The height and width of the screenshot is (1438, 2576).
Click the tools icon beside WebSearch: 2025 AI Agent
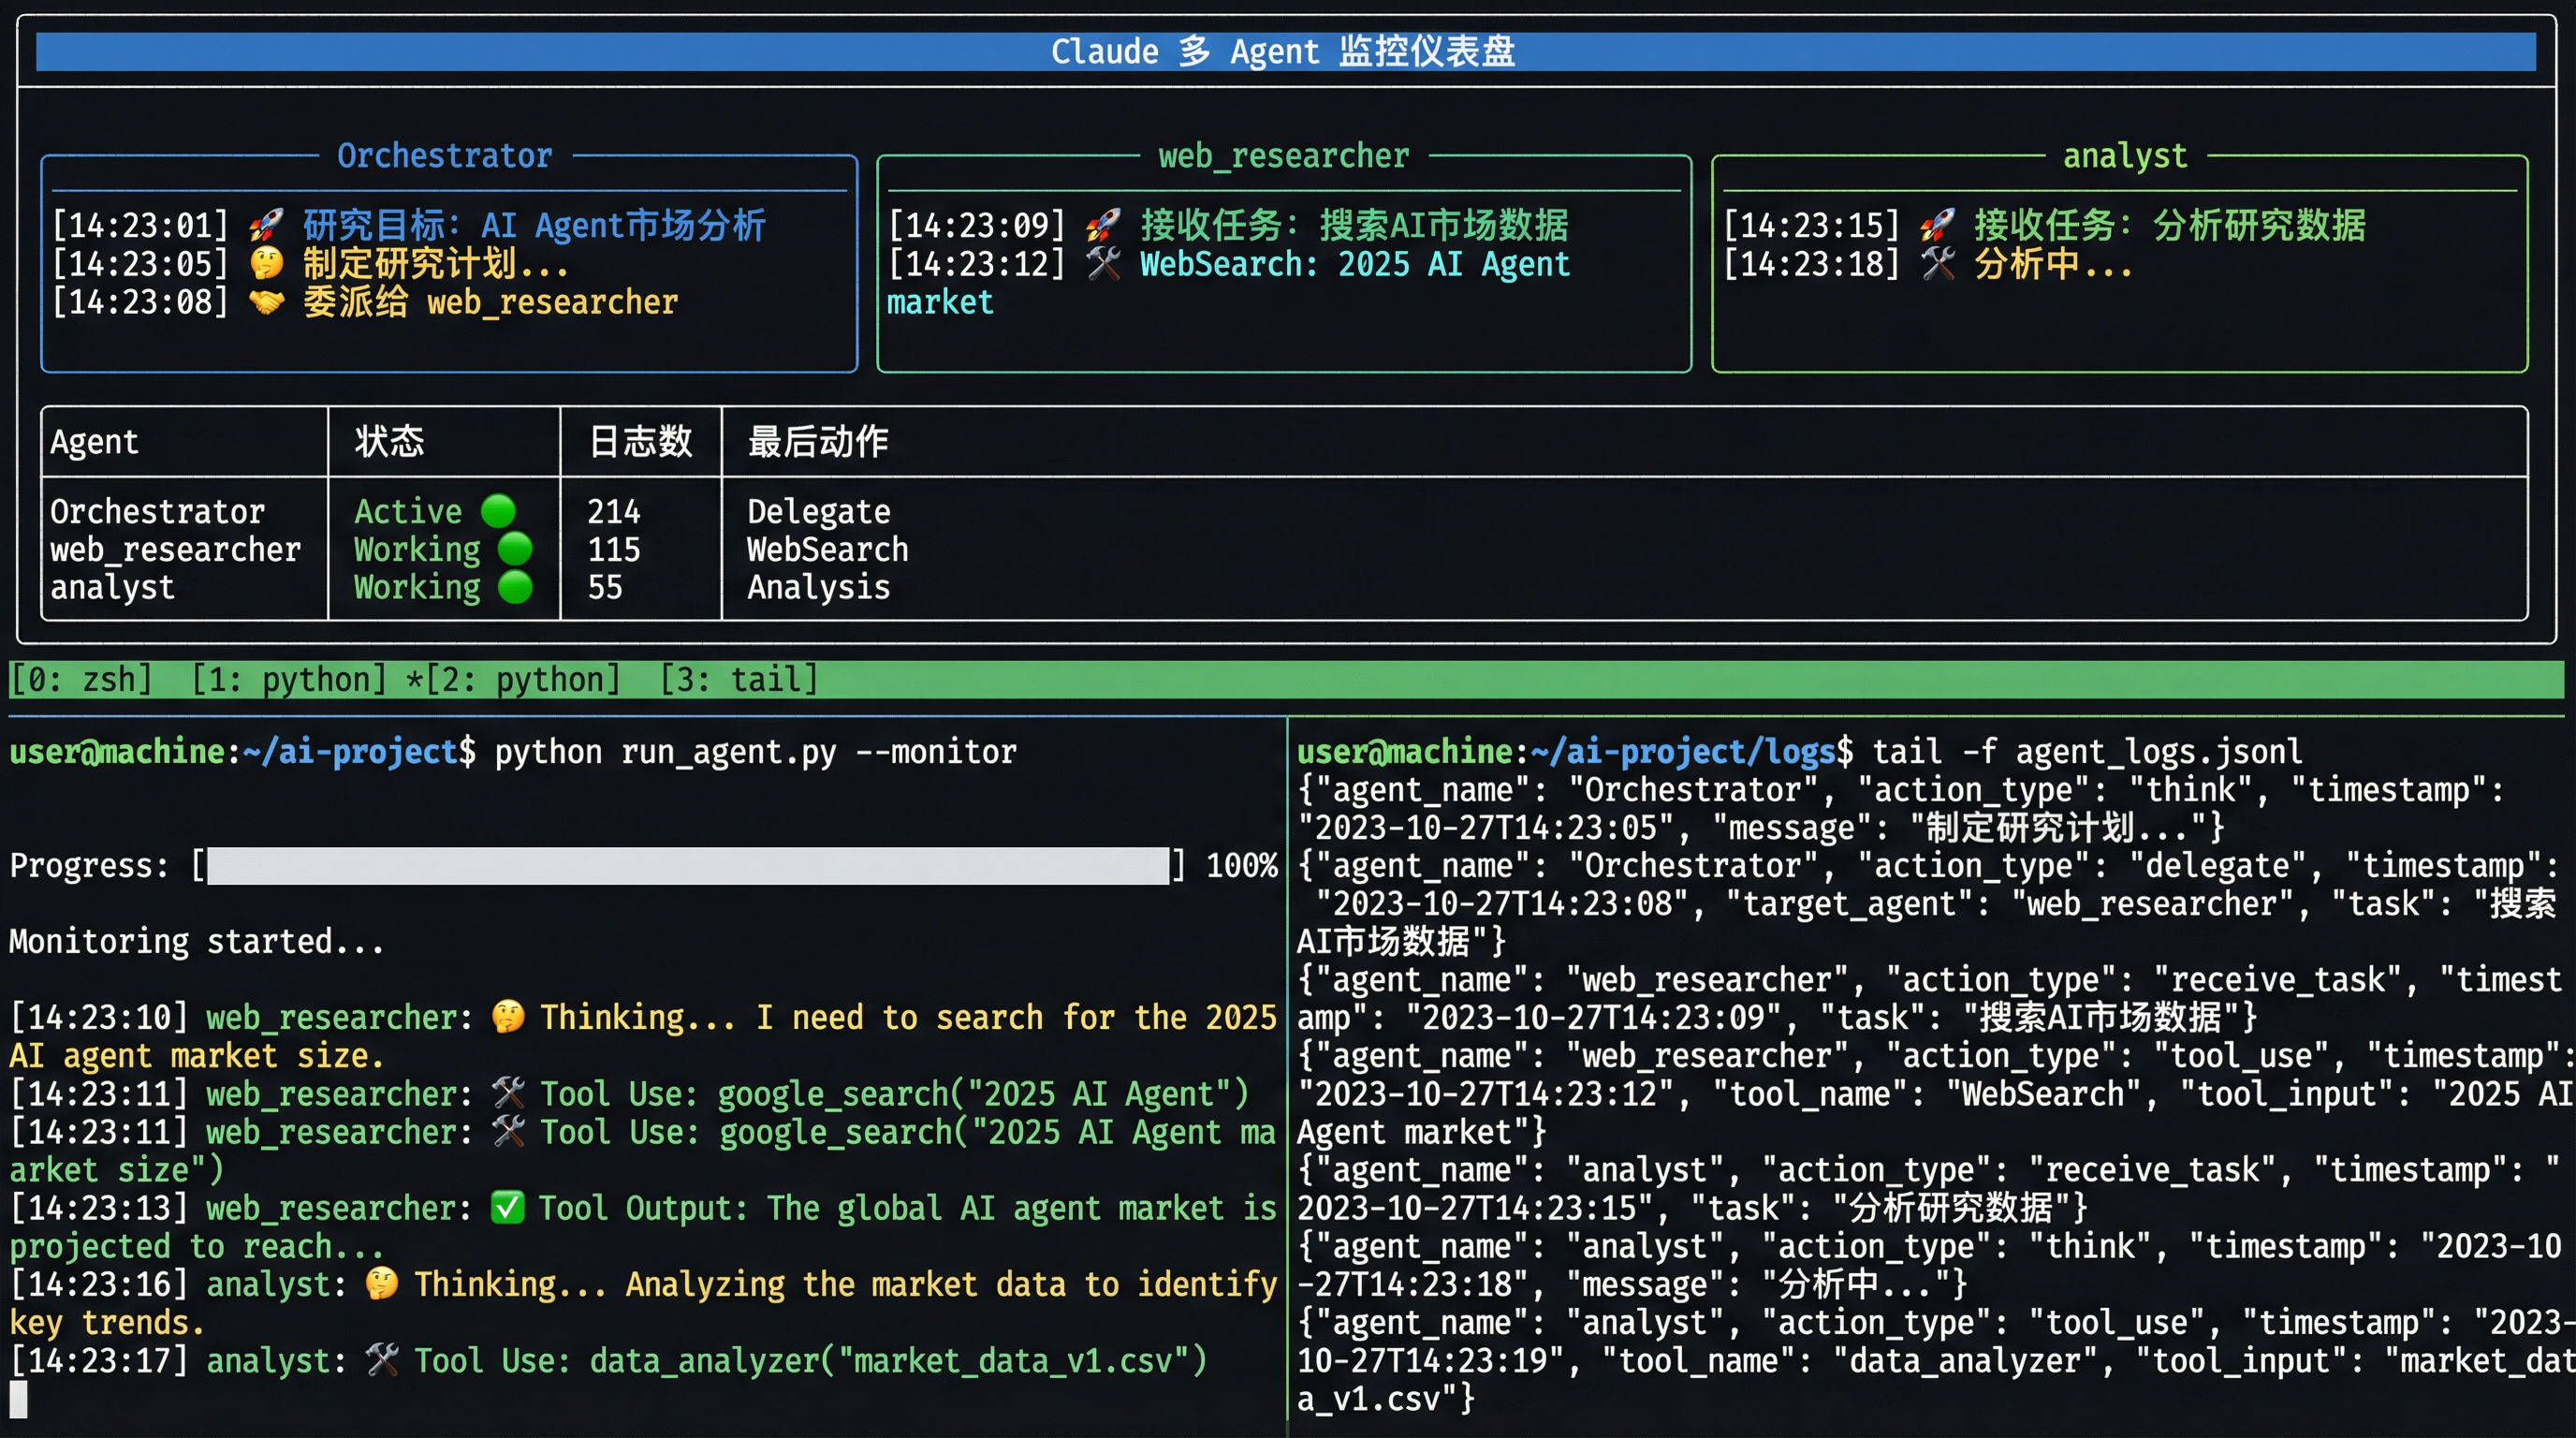[x=1103, y=263]
